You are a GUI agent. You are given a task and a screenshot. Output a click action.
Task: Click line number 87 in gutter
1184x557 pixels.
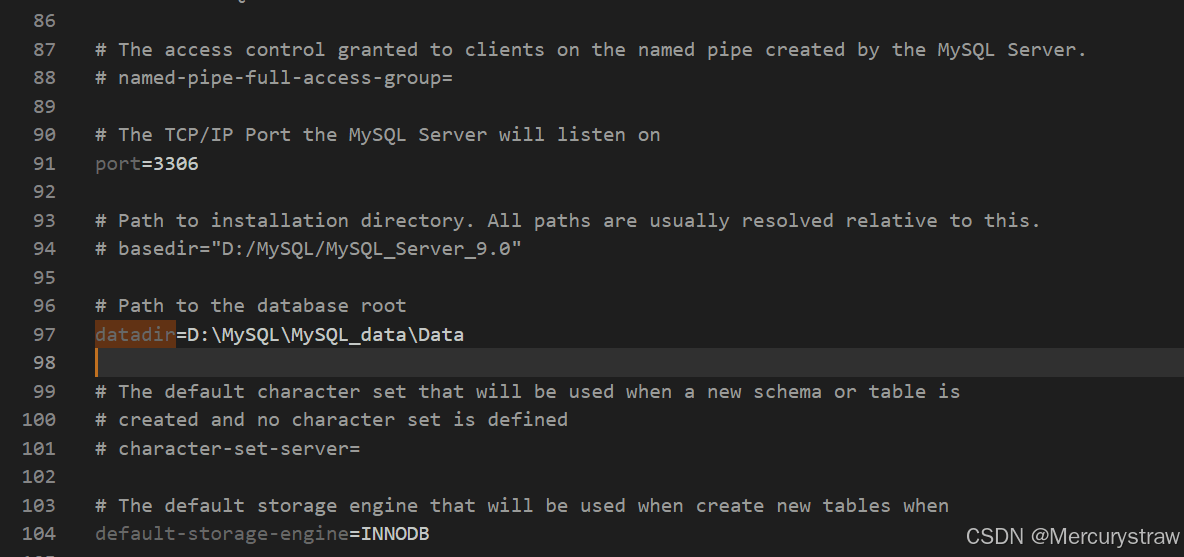(45, 50)
